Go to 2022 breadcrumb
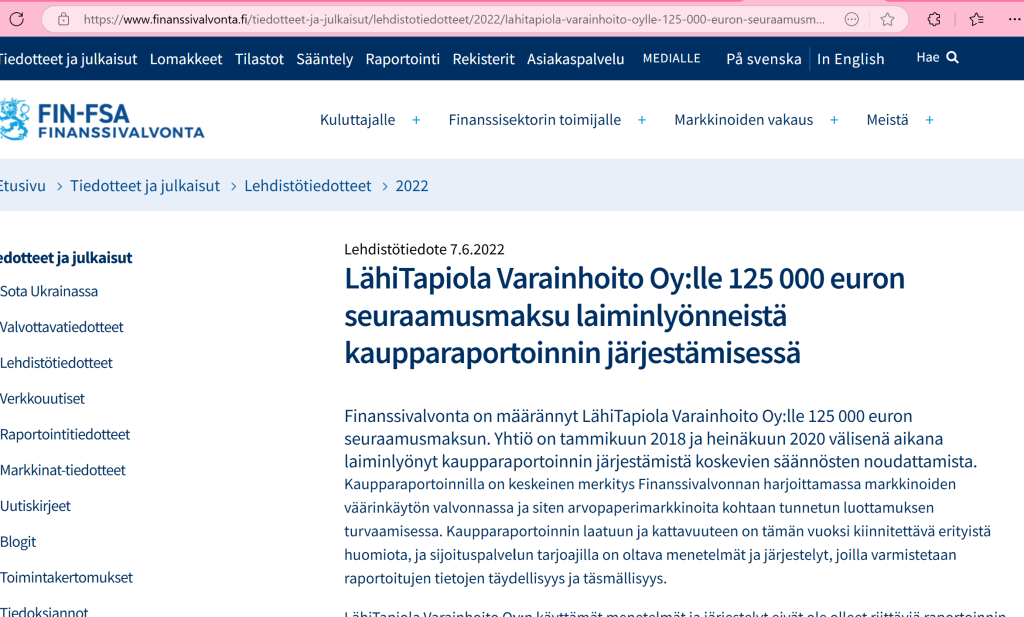Viewport: 1024px width, 617px height. click(412, 186)
